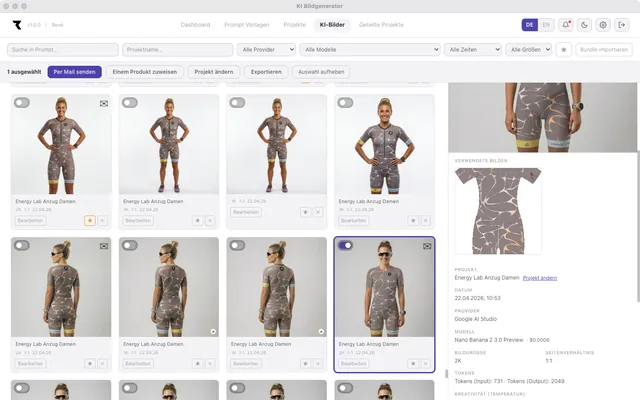Go to the Dashboard tab
Screen dimensions: 640x400
click(195, 25)
